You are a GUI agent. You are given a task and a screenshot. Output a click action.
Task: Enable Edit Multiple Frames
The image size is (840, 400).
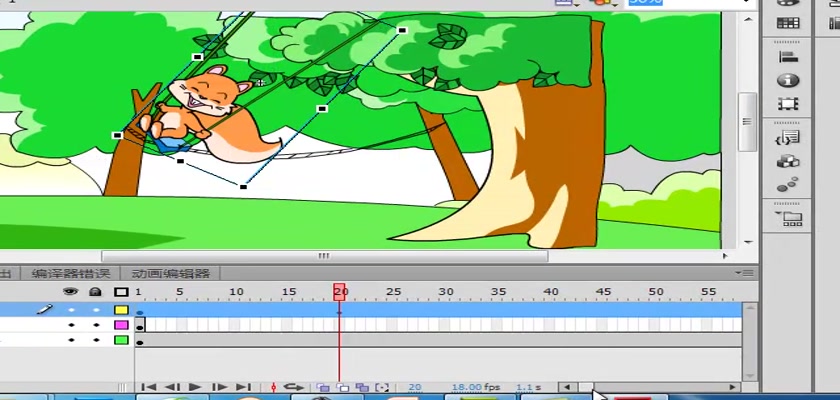click(362, 387)
